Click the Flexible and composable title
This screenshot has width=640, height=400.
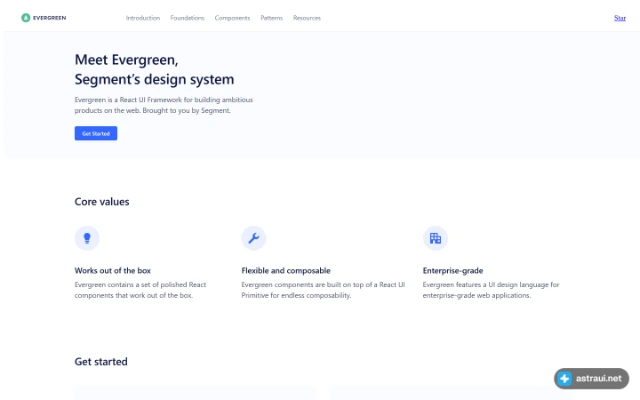pos(286,271)
